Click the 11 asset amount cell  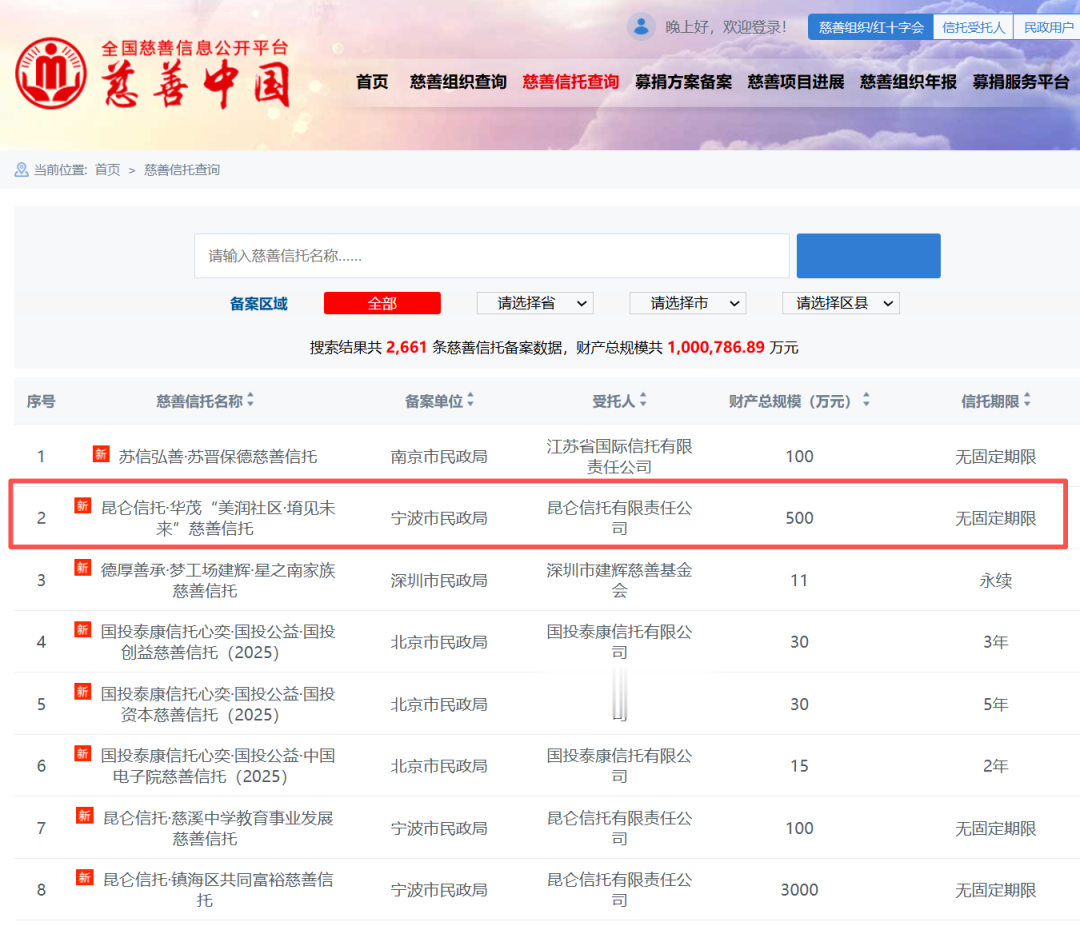tap(799, 580)
